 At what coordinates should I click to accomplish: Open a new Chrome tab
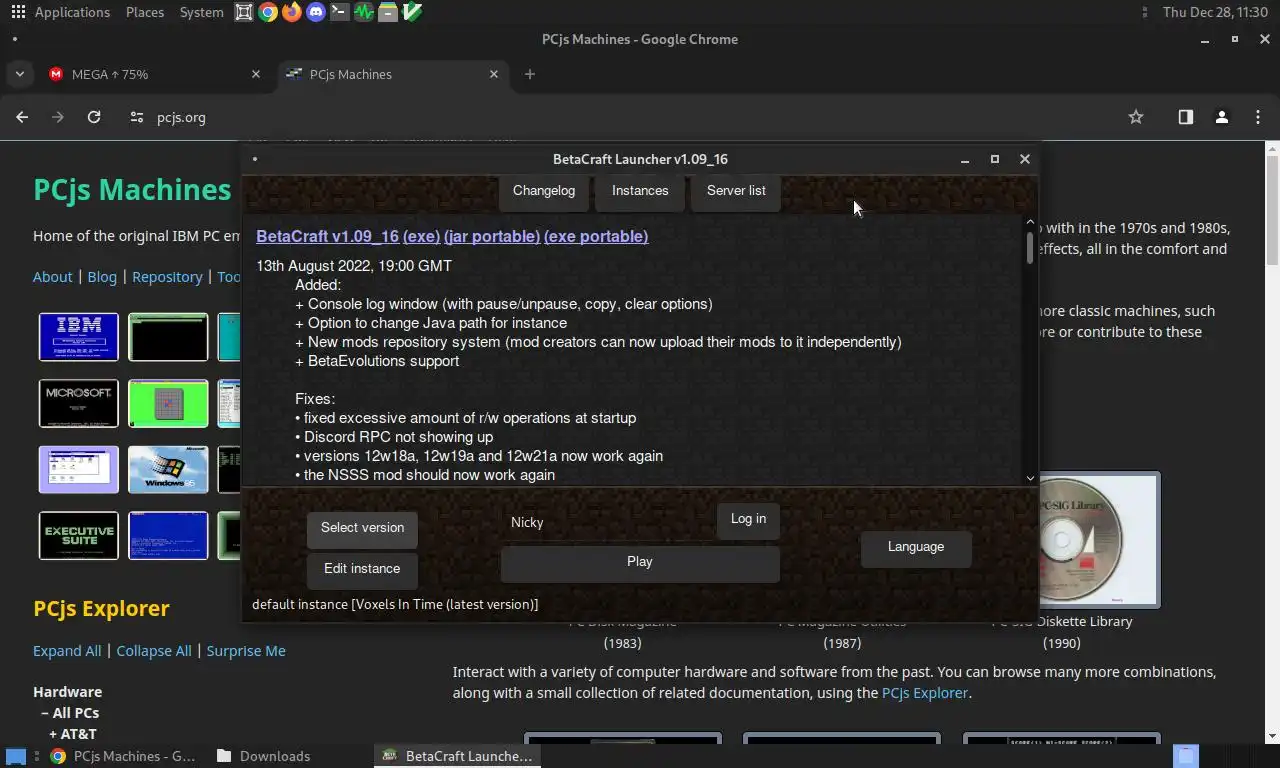click(530, 74)
